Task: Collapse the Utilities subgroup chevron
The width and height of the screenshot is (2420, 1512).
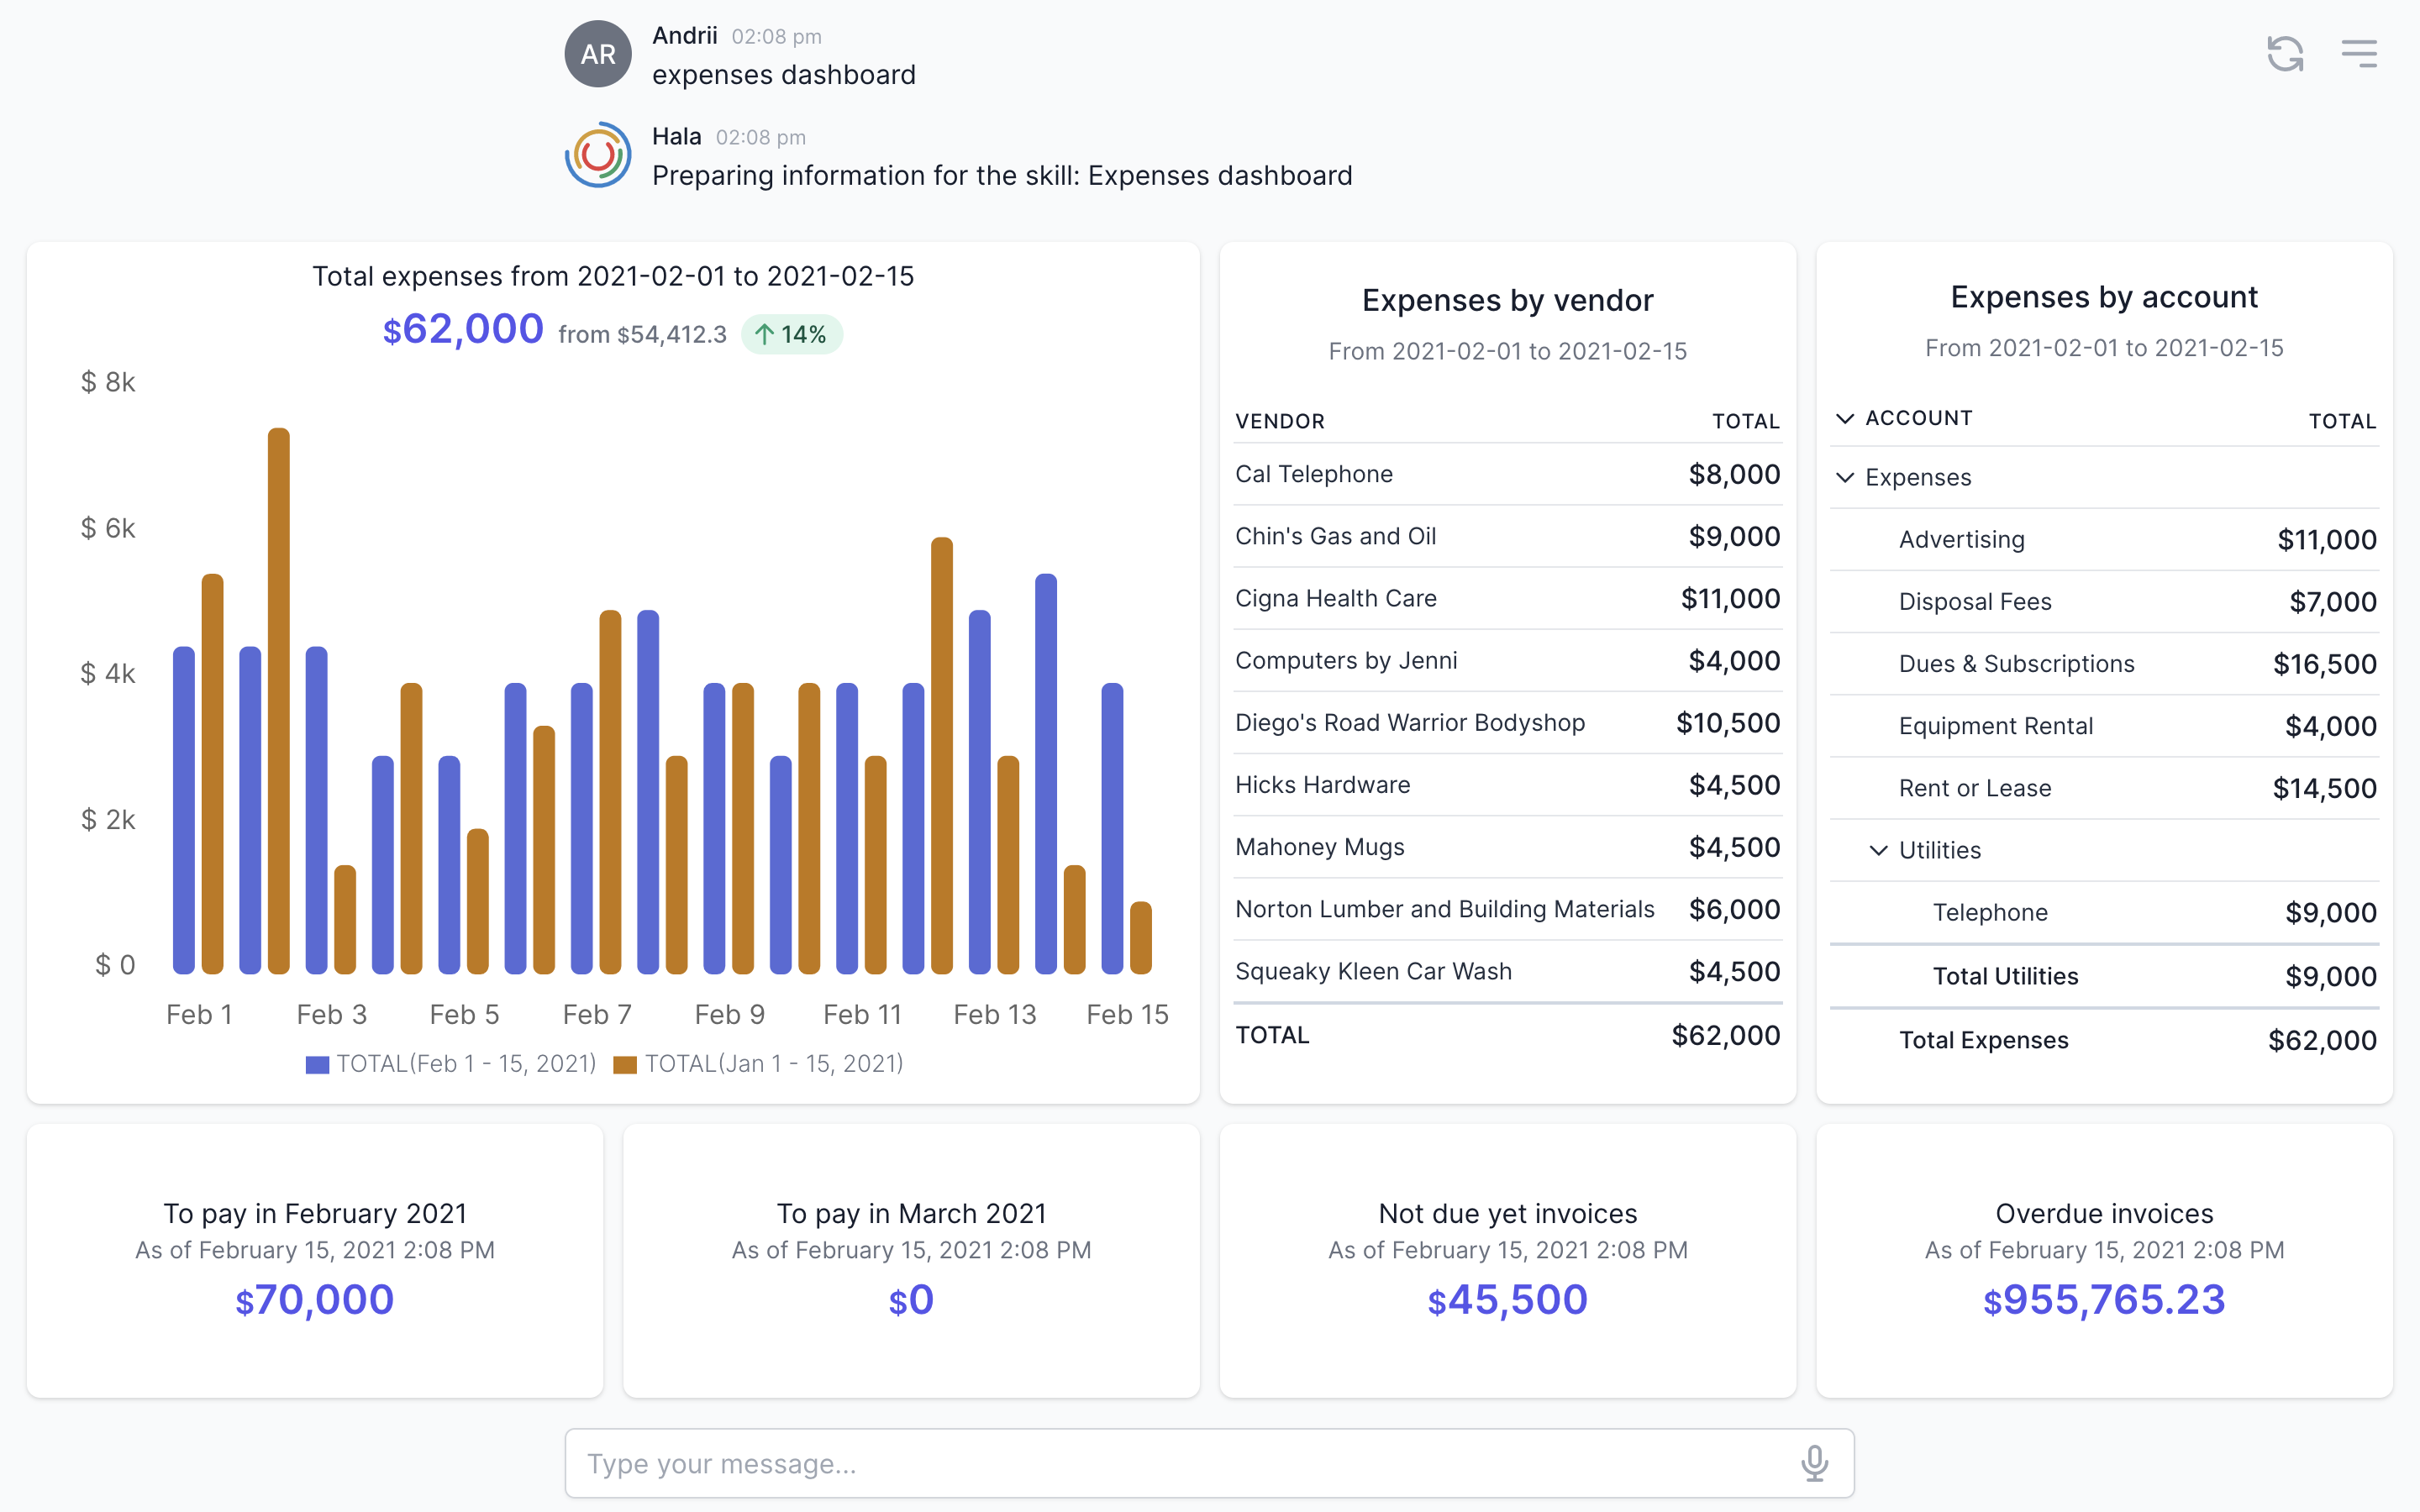Action: click(x=1879, y=850)
